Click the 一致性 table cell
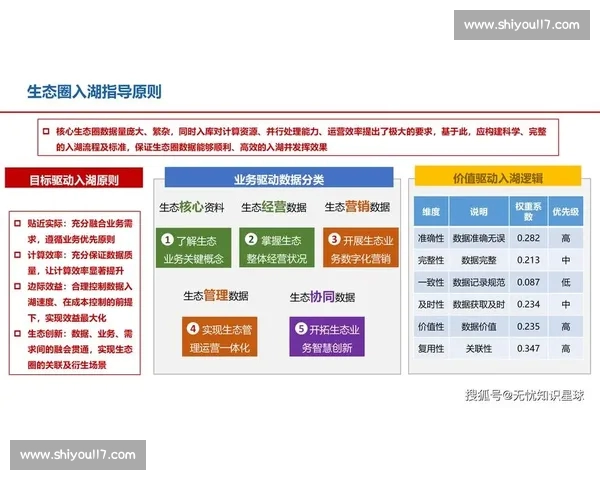 coord(431,282)
